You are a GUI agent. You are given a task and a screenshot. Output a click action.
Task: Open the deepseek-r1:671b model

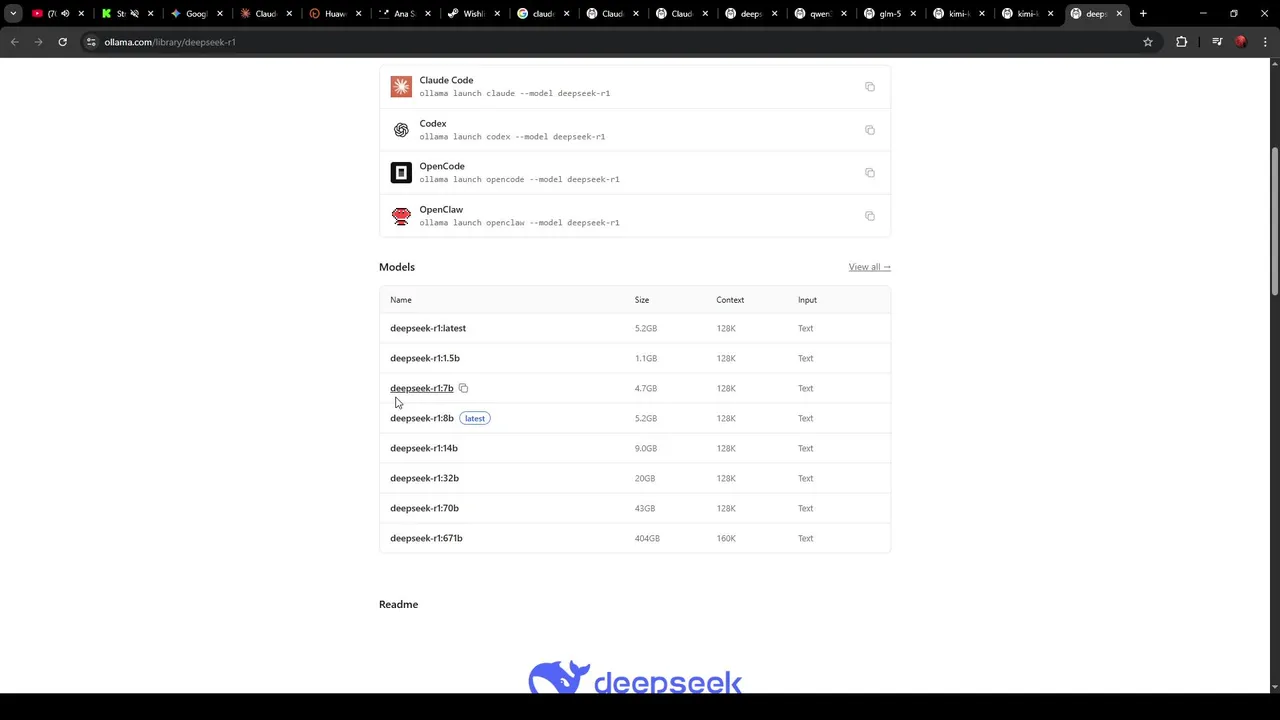(426, 538)
